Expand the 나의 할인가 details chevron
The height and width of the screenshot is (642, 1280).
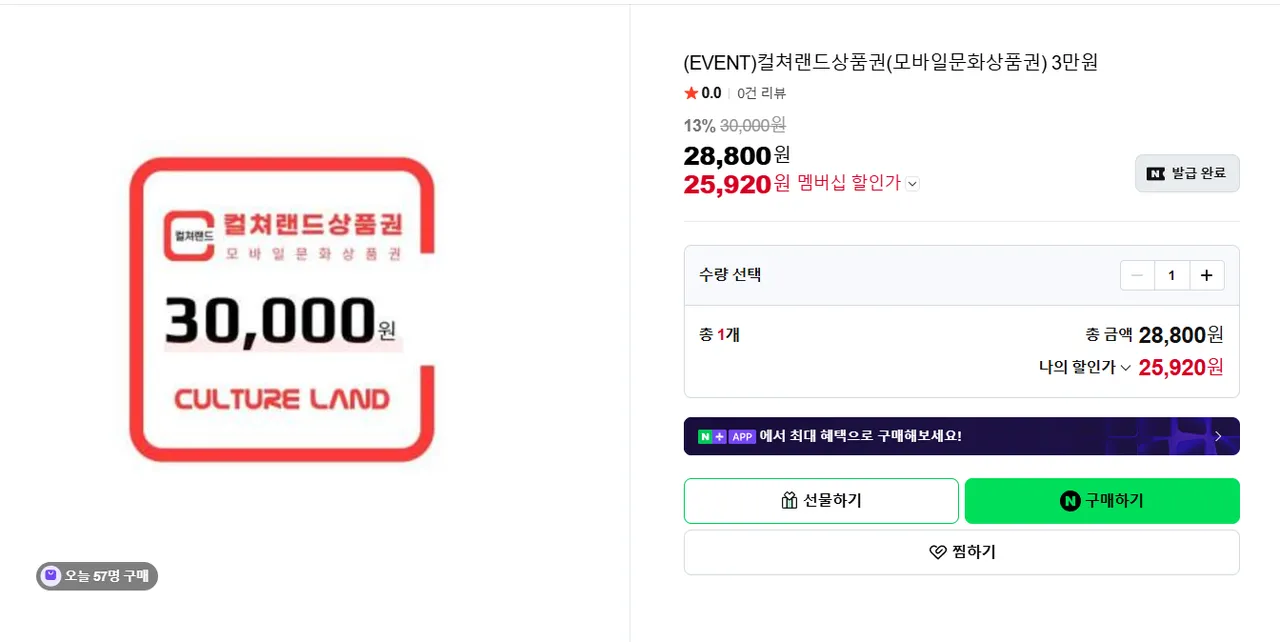tap(1126, 368)
